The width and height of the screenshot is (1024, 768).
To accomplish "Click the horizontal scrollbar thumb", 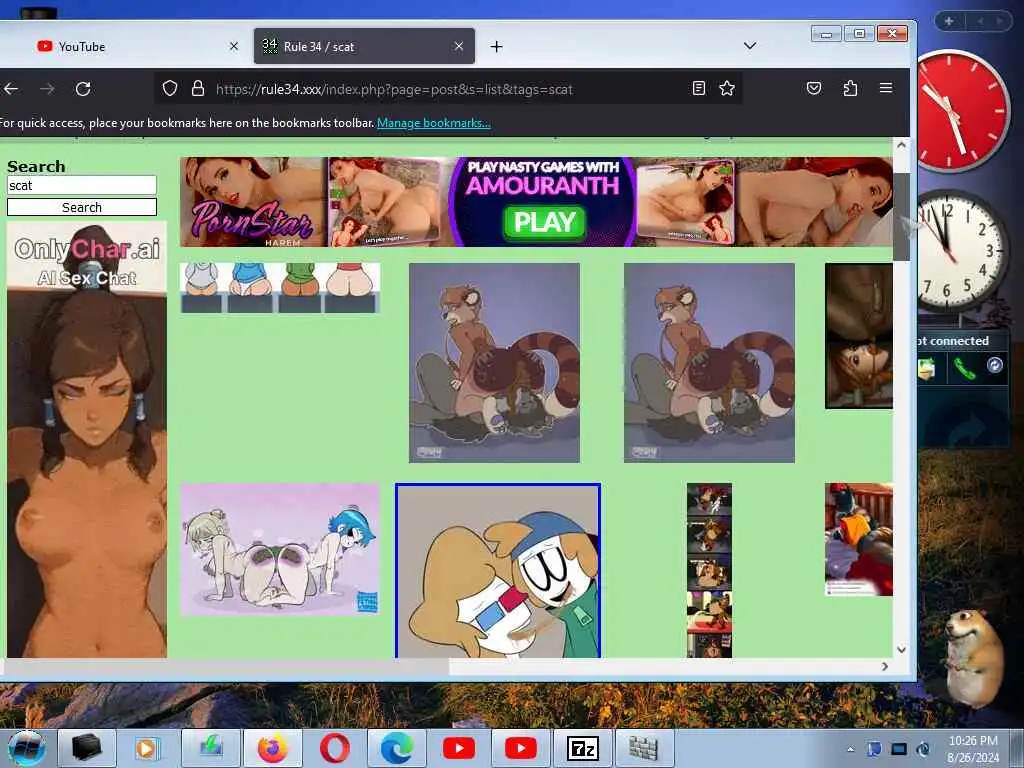I will [225, 666].
